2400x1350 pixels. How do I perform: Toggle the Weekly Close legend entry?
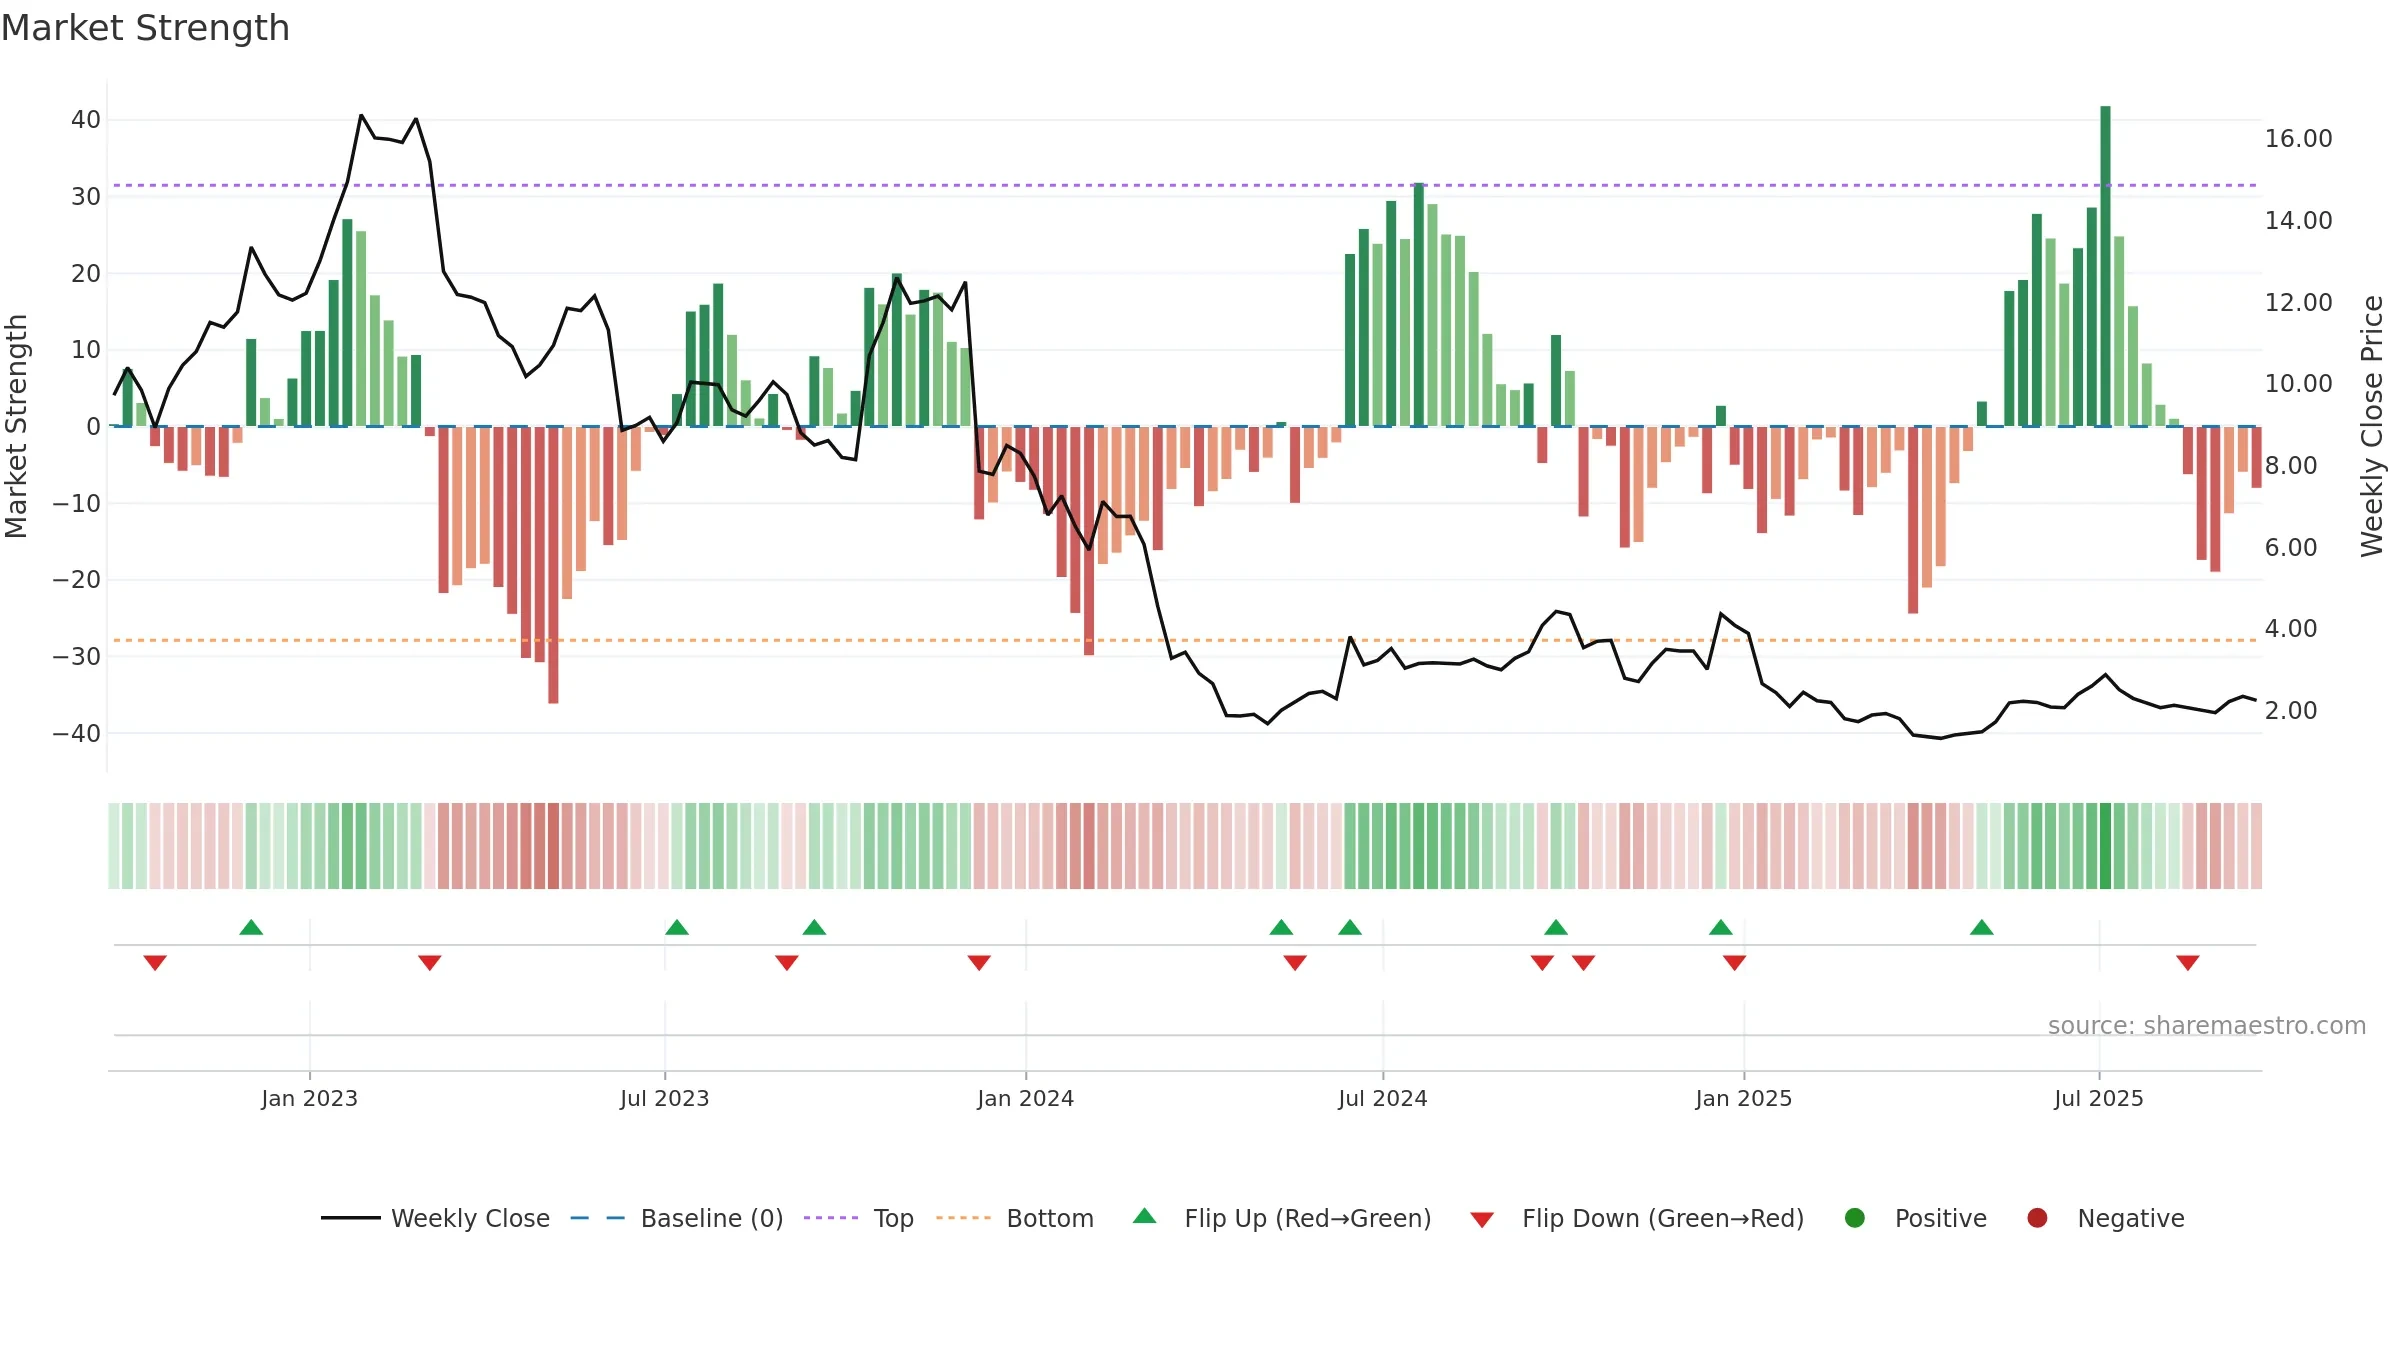pos(435,1218)
